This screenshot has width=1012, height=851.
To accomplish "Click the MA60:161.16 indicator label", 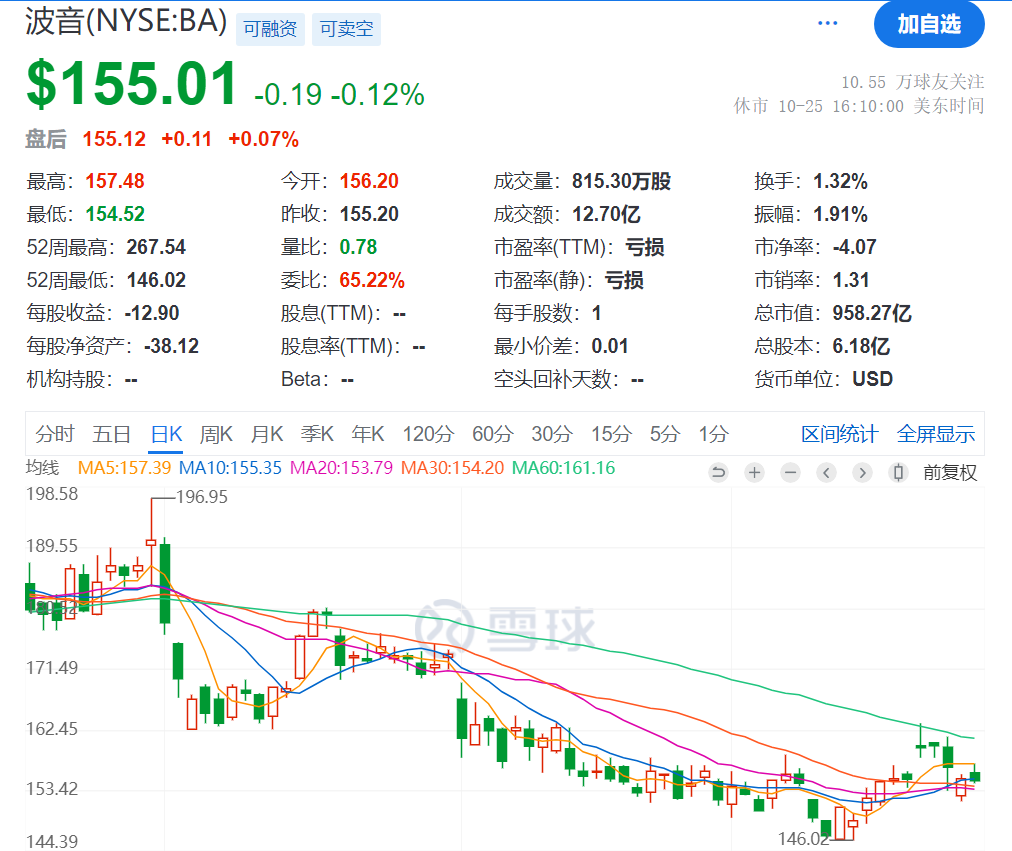I will (x=563, y=468).
